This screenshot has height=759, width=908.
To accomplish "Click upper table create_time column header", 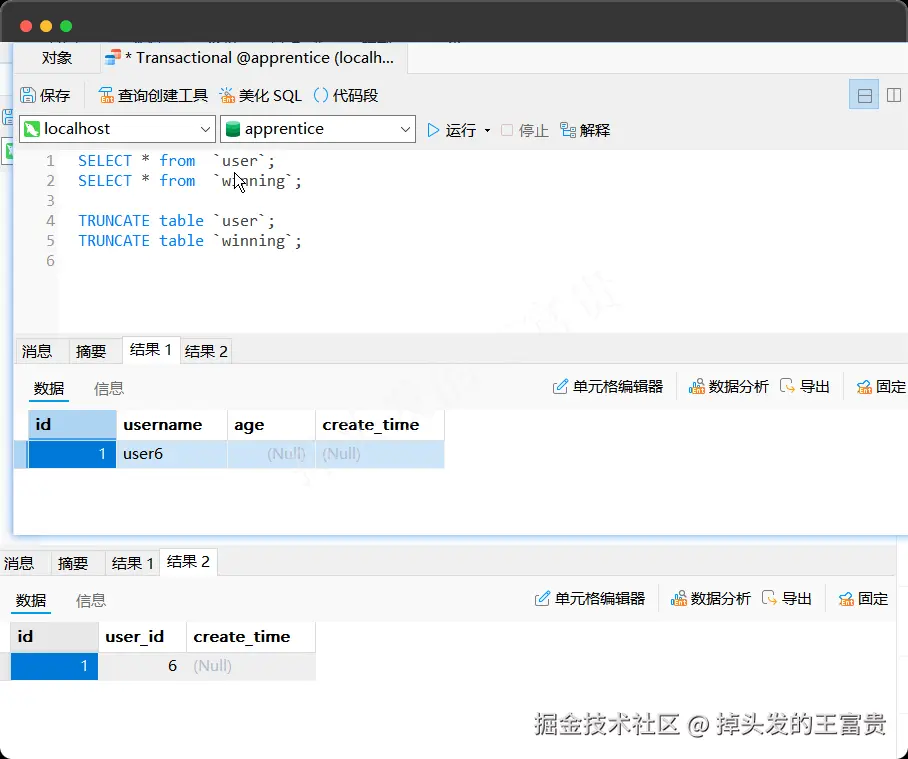I will [380, 425].
